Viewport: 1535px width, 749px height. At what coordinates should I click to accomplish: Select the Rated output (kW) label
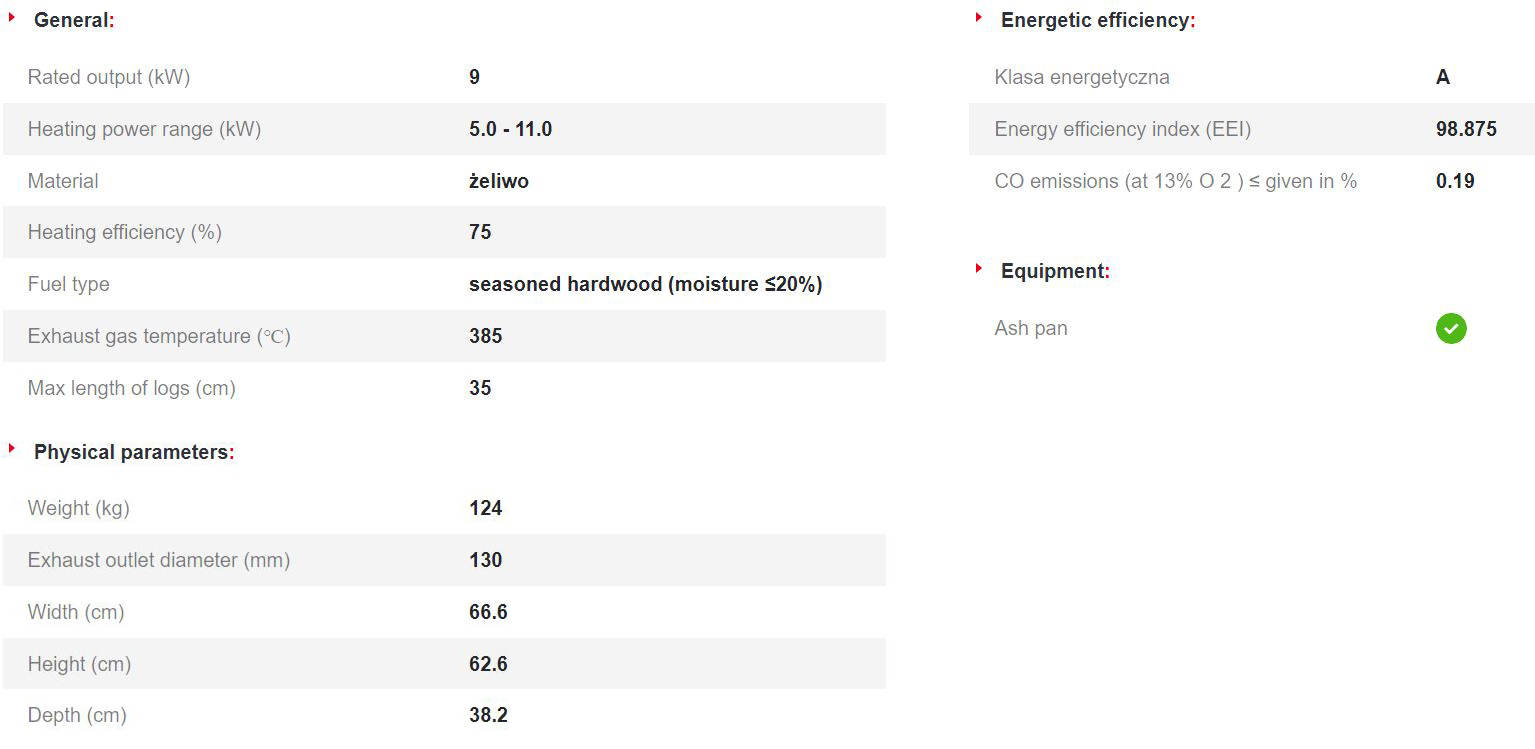(109, 77)
